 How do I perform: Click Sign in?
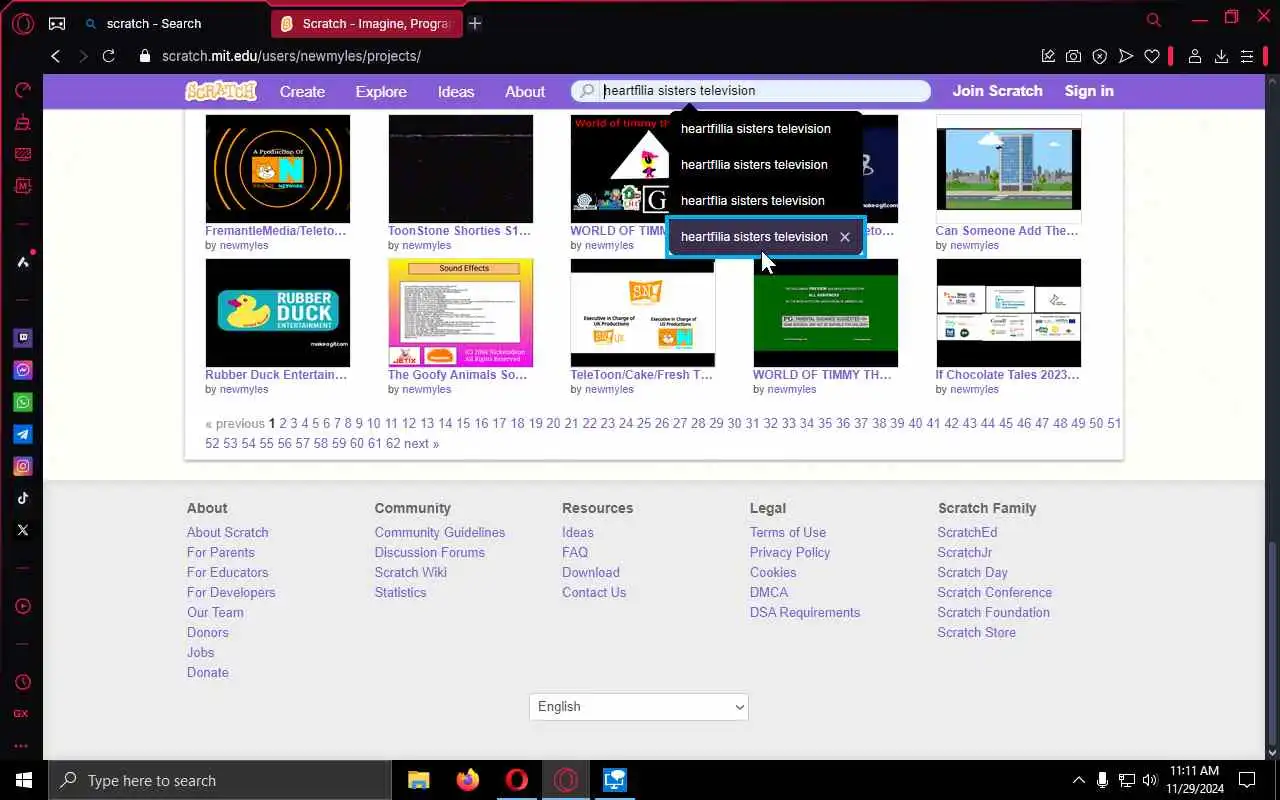click(1089, 90)
